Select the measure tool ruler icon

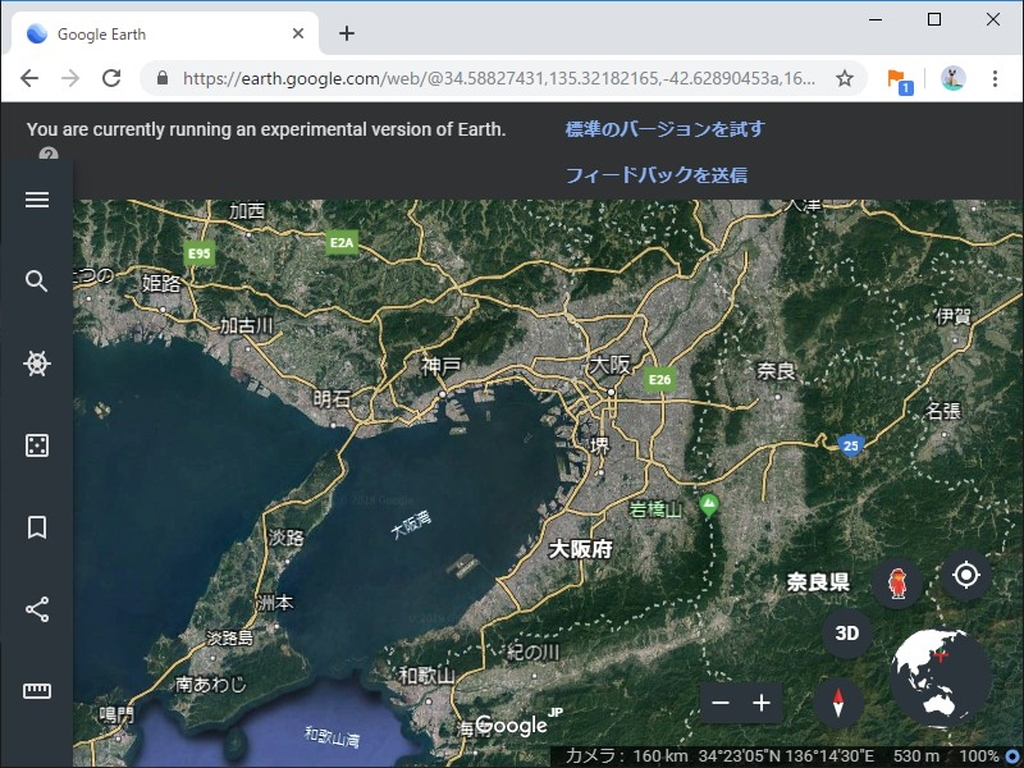pyautogui.click(x=37, y=691)
